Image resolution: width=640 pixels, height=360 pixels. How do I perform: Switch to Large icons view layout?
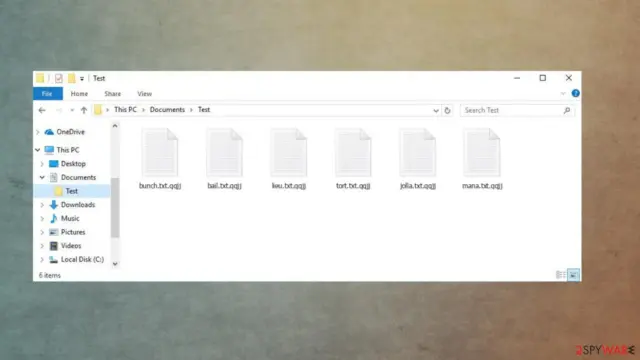[x=573, y=275]
